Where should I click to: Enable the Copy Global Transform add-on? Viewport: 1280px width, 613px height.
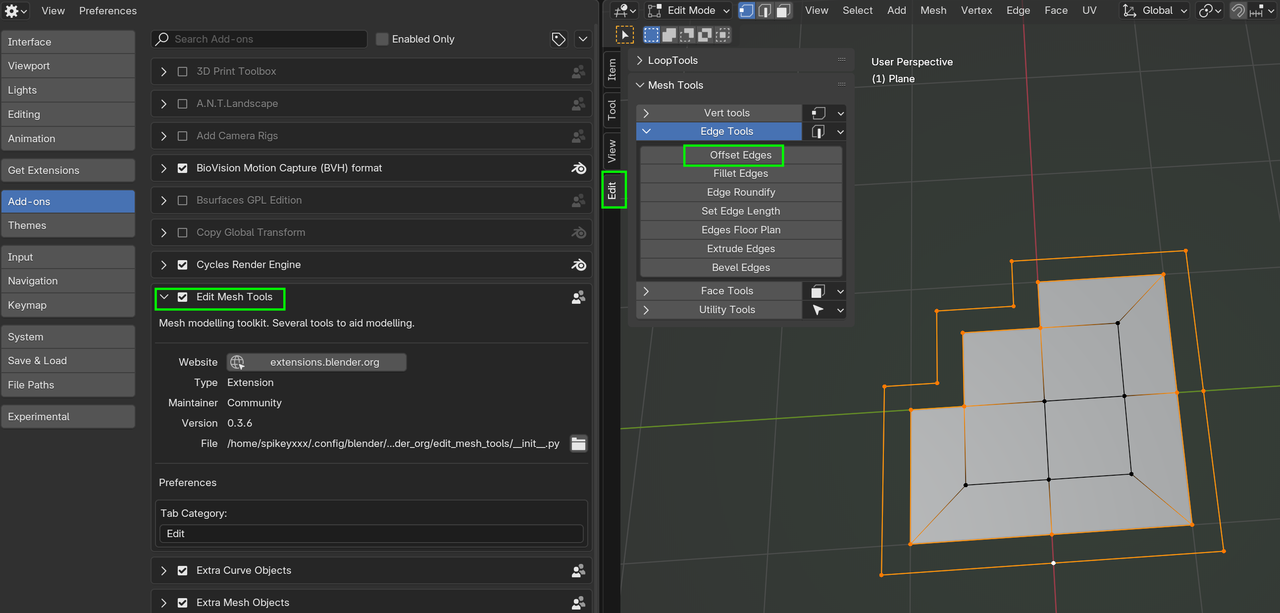pos(182,232)
